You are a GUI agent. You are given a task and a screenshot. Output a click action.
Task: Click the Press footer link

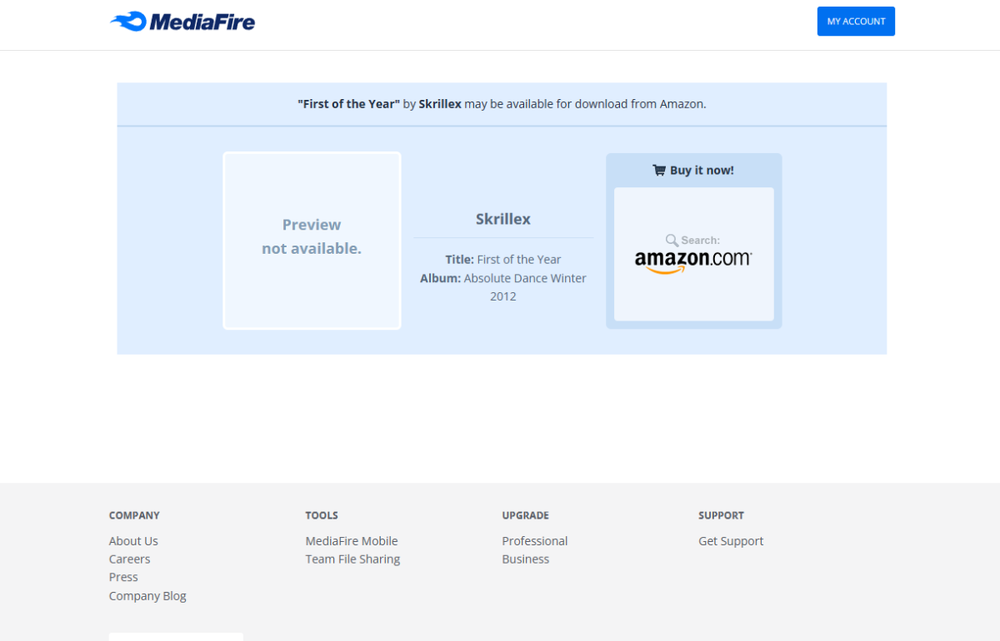123,577
